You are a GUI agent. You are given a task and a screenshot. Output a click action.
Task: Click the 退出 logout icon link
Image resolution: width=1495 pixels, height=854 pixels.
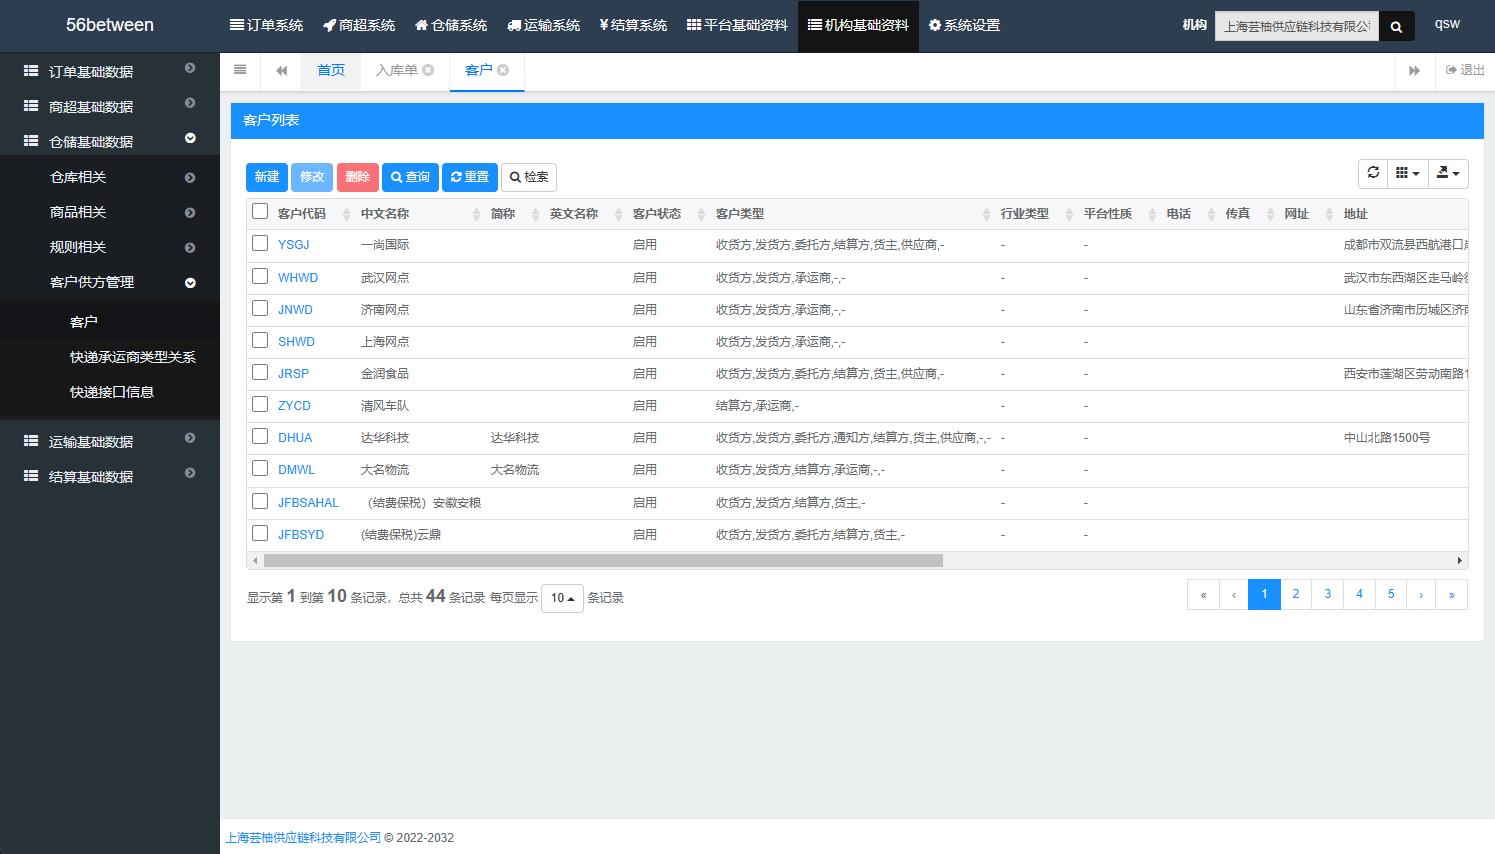[x=1465, y=70]
